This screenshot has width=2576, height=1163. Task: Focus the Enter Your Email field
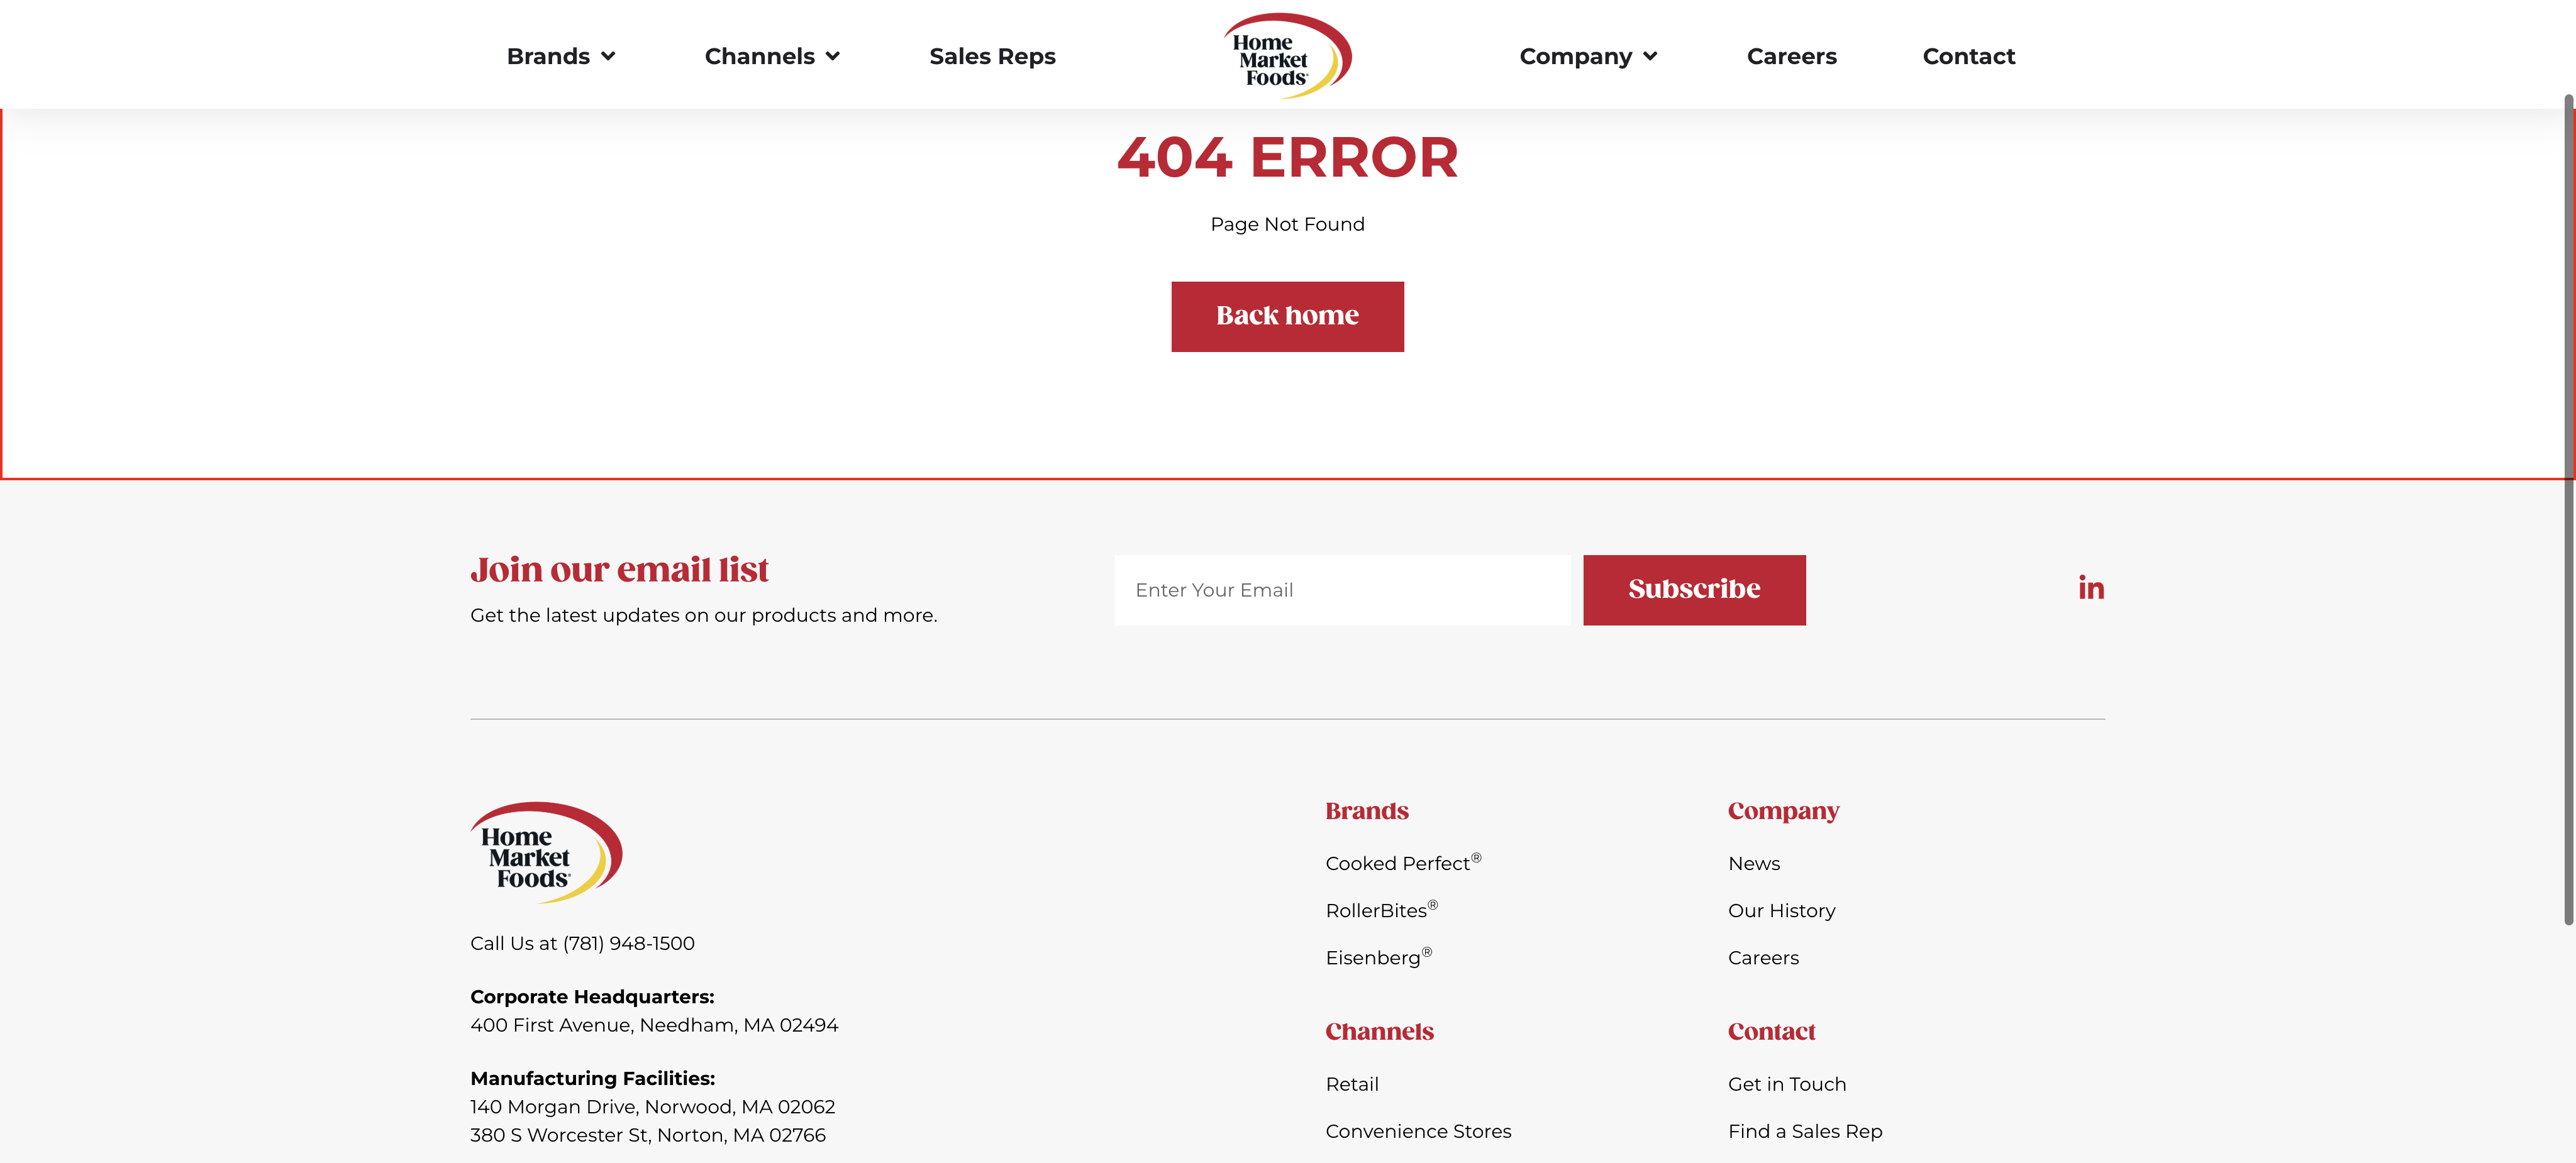coord(1342,590)
